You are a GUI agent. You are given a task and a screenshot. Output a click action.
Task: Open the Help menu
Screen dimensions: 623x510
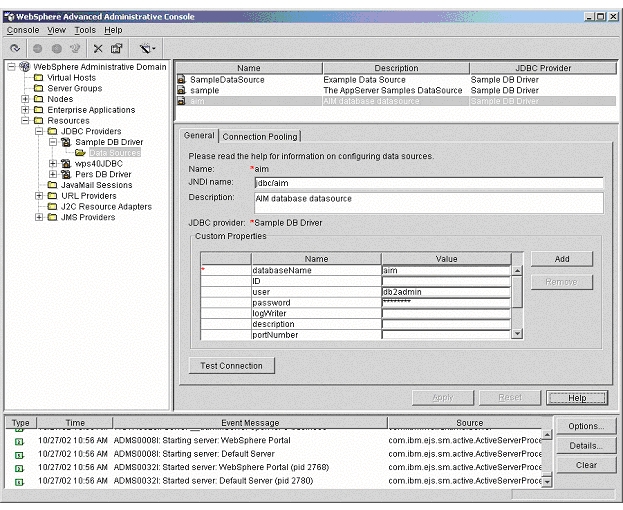[113, 30]
